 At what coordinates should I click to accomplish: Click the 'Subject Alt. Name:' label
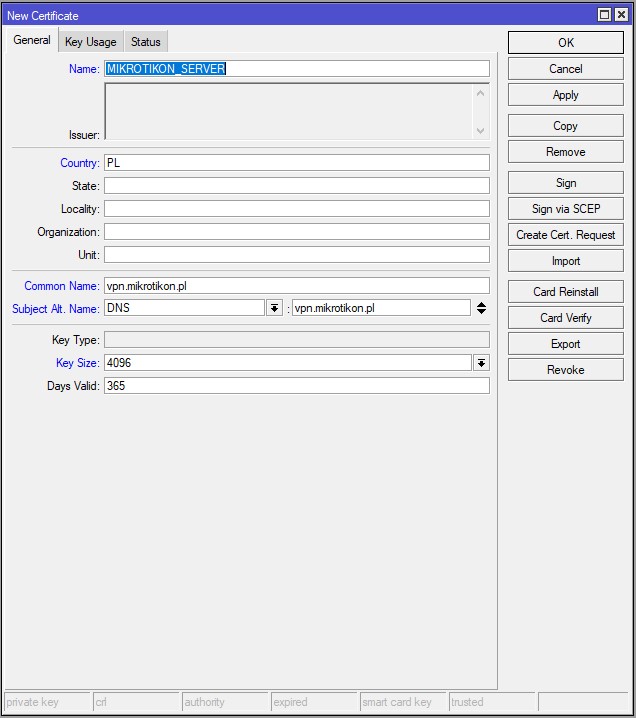pos(56,309)
